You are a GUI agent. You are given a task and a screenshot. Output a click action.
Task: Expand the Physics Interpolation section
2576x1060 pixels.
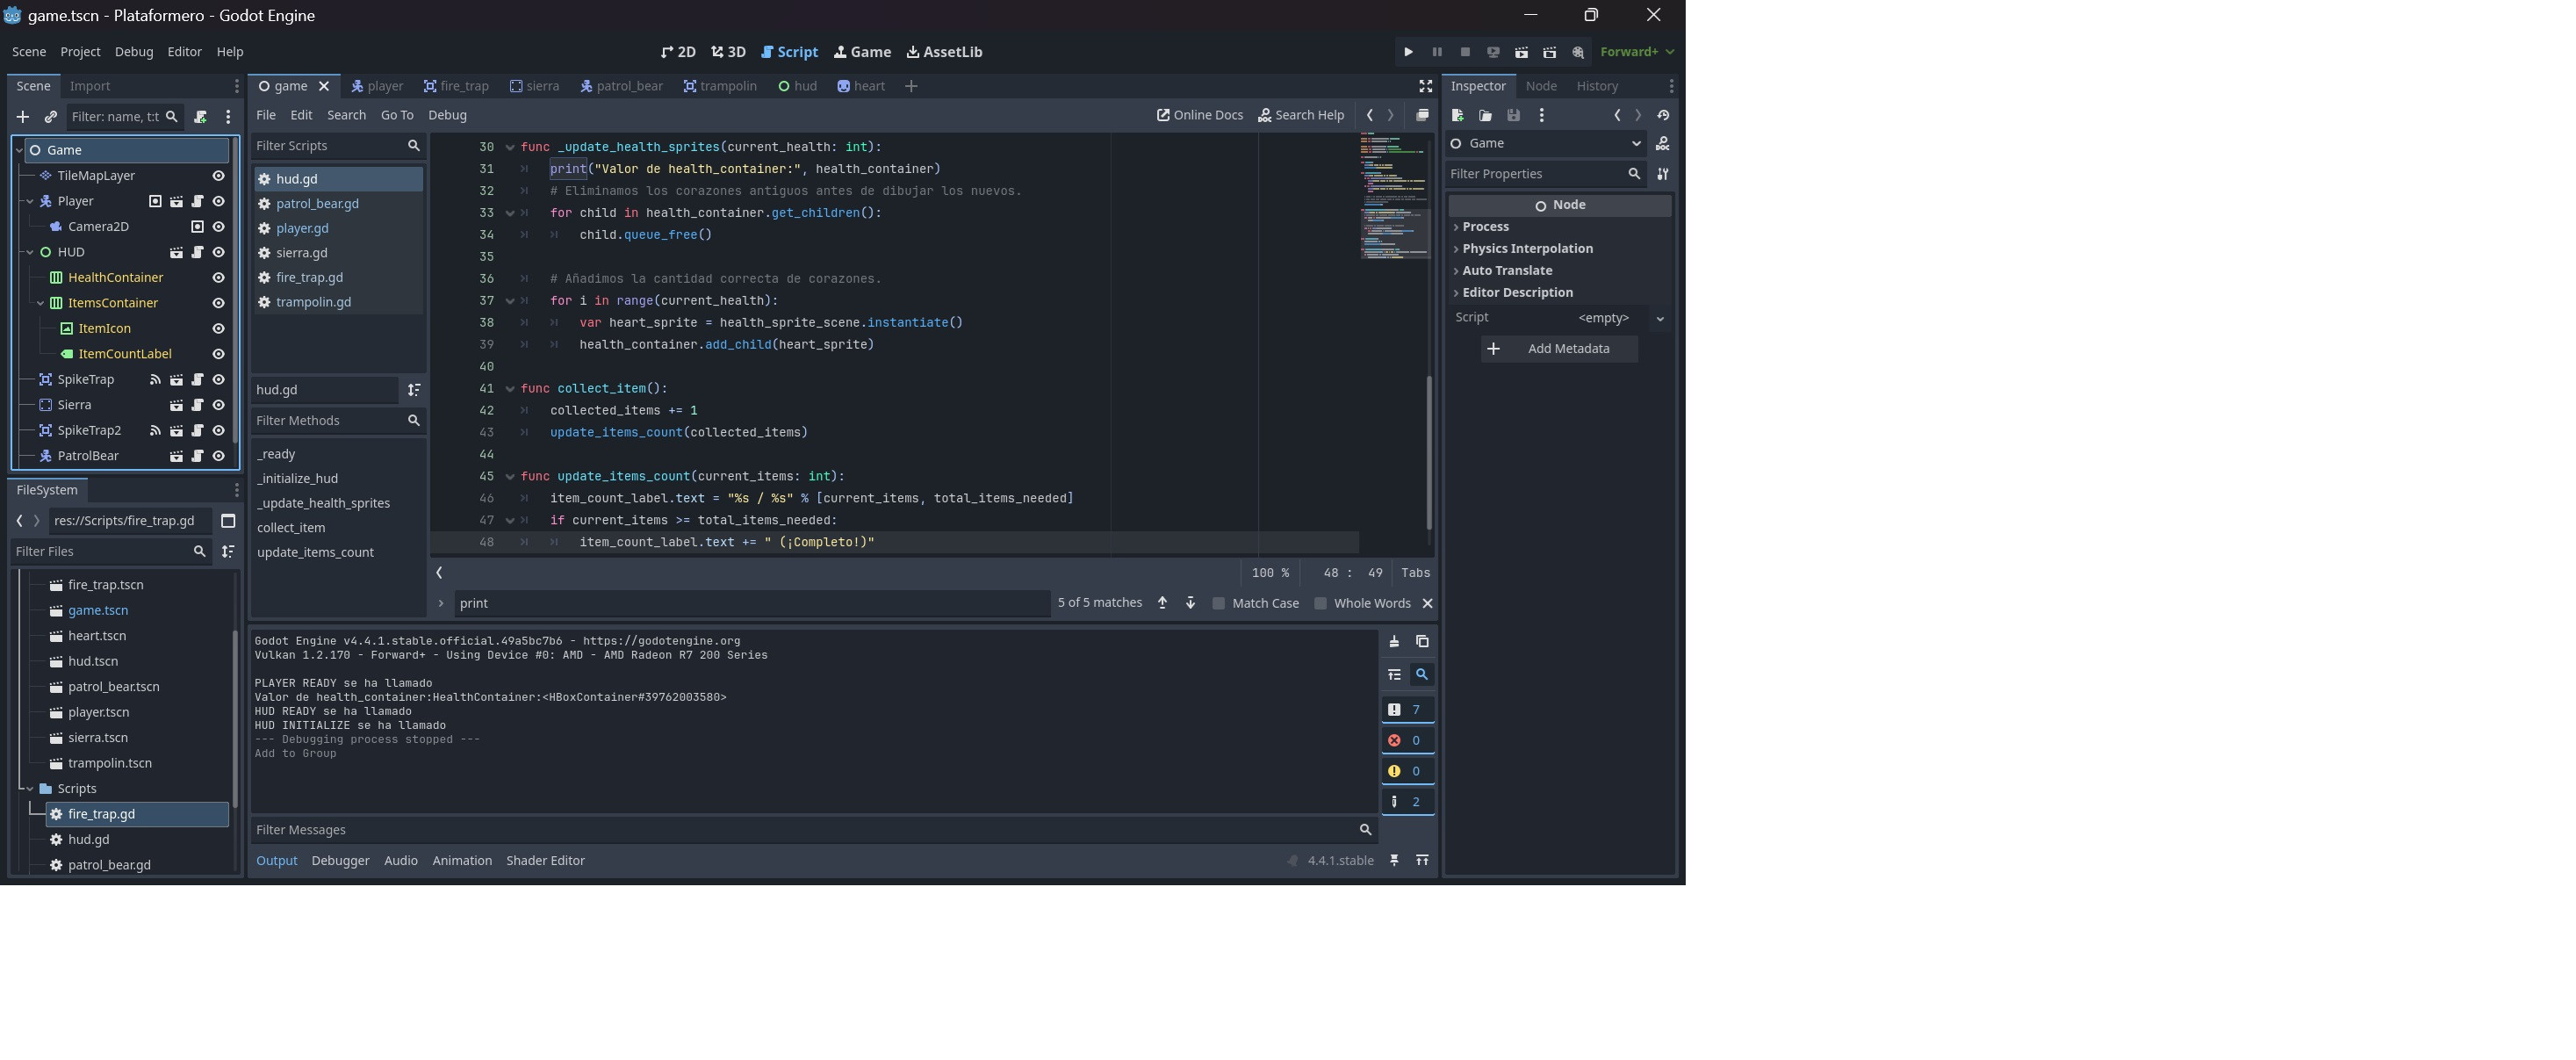[x=1526, y=249]
